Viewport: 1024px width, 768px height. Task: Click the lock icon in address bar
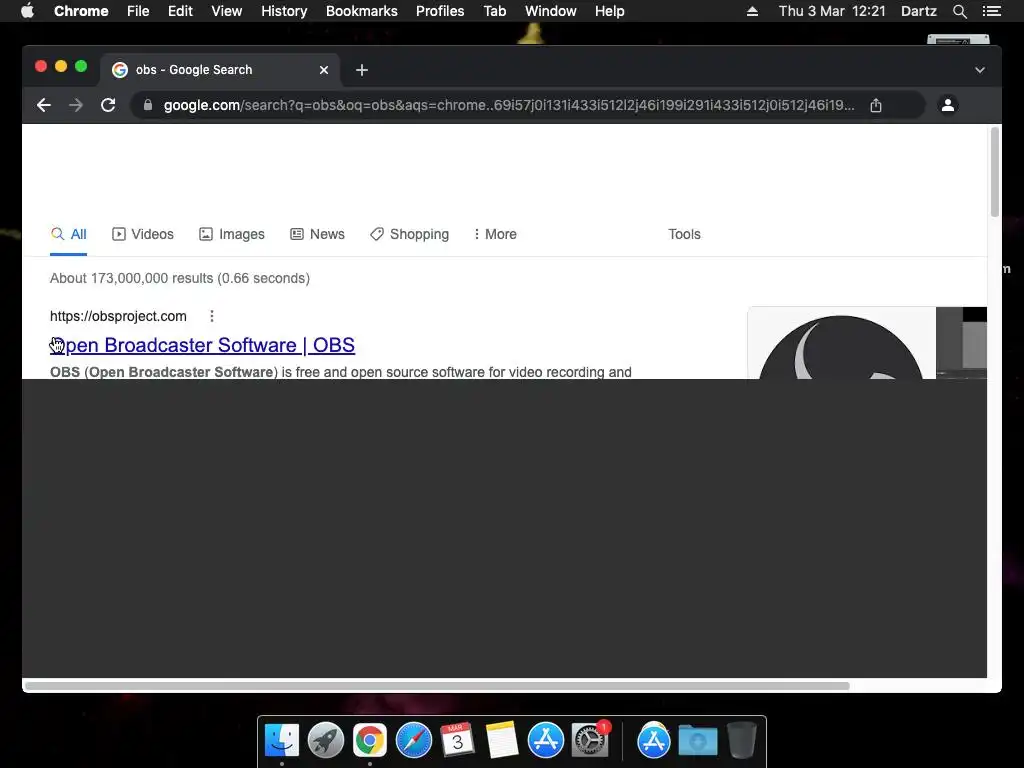pos(148,105)
